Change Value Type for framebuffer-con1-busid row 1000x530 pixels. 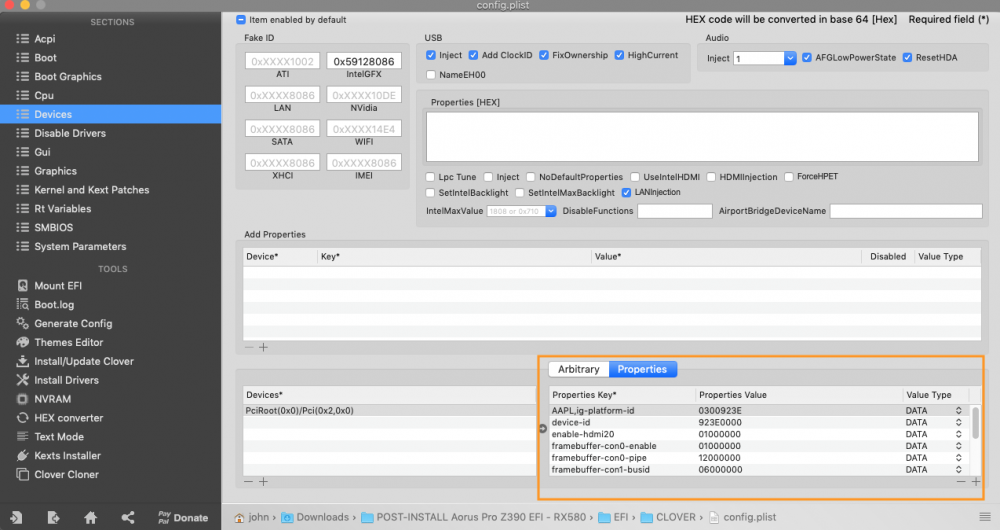959,469
